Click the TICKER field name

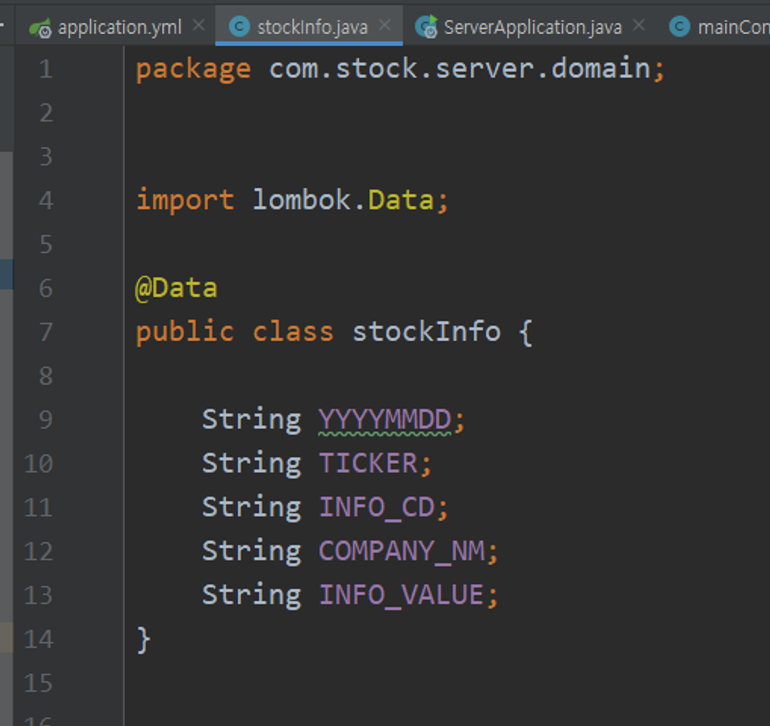[x=368, y=464]
